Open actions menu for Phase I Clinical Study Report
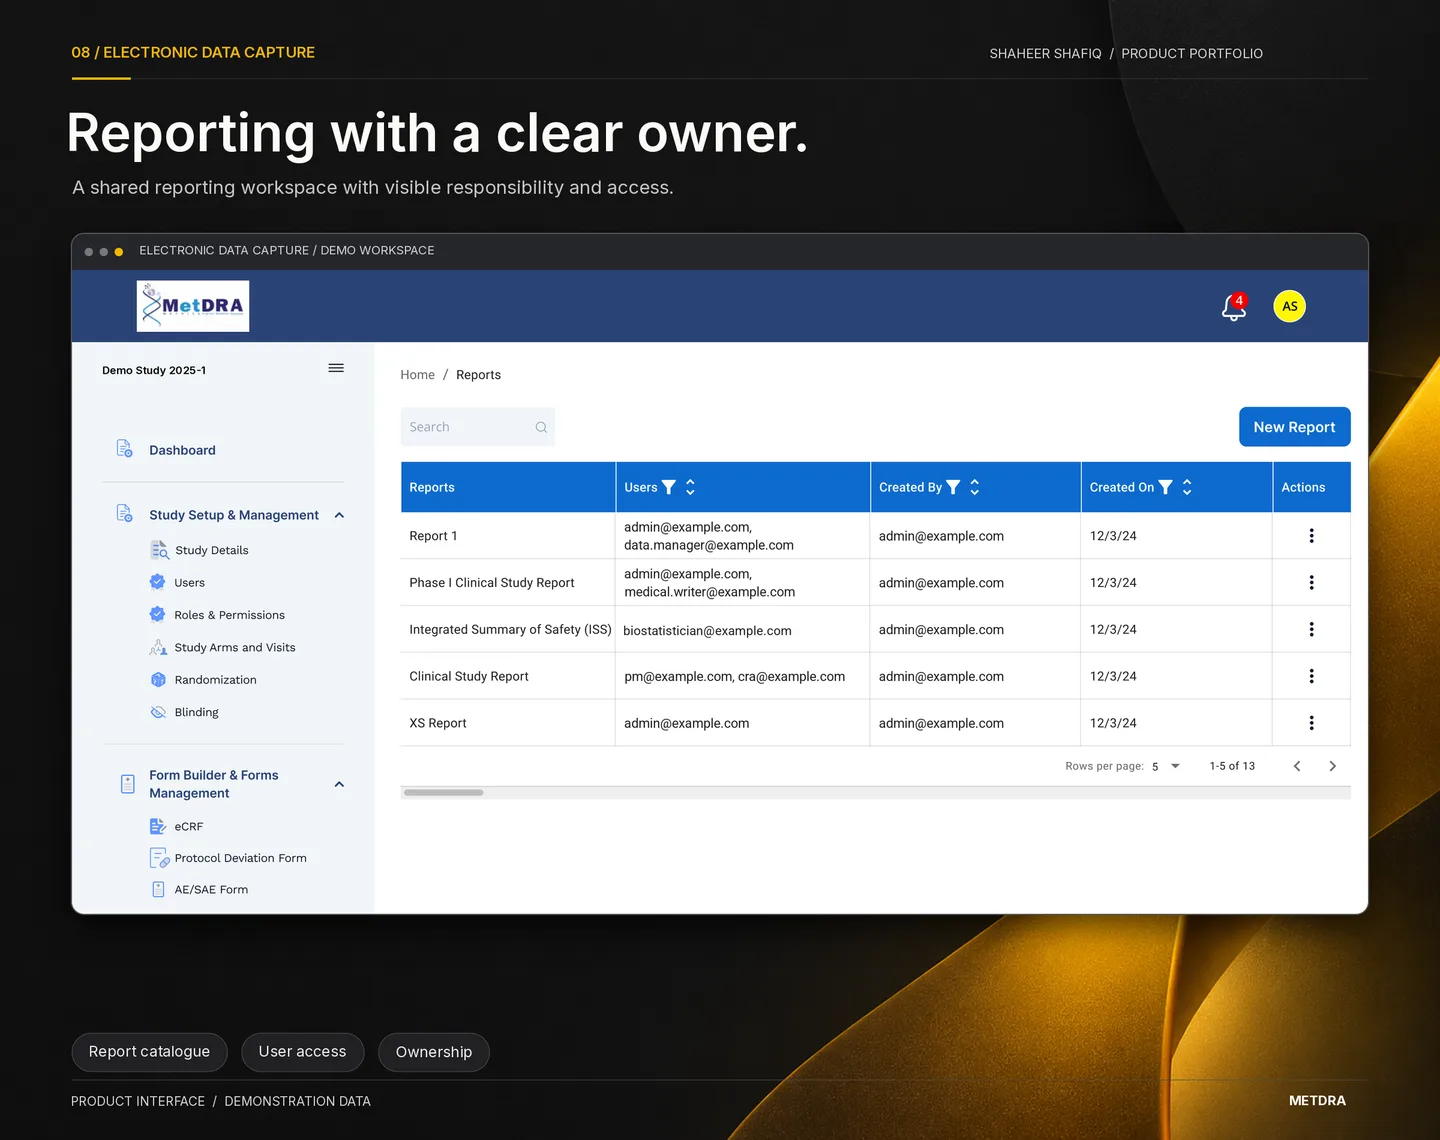Image resolution: width=1440 pixels, height=1140 pixels. click(1311, 583)
